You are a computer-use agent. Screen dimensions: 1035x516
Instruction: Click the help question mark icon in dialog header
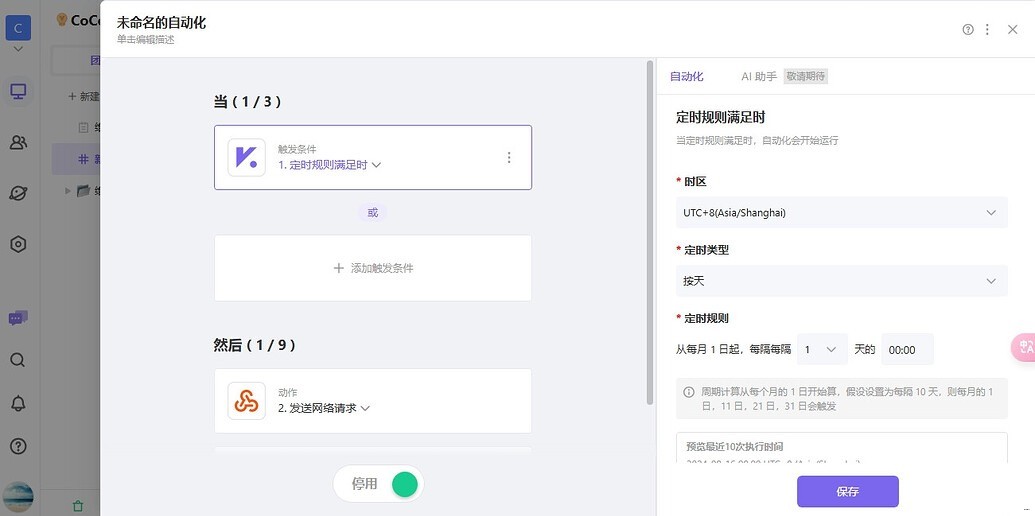968,30
